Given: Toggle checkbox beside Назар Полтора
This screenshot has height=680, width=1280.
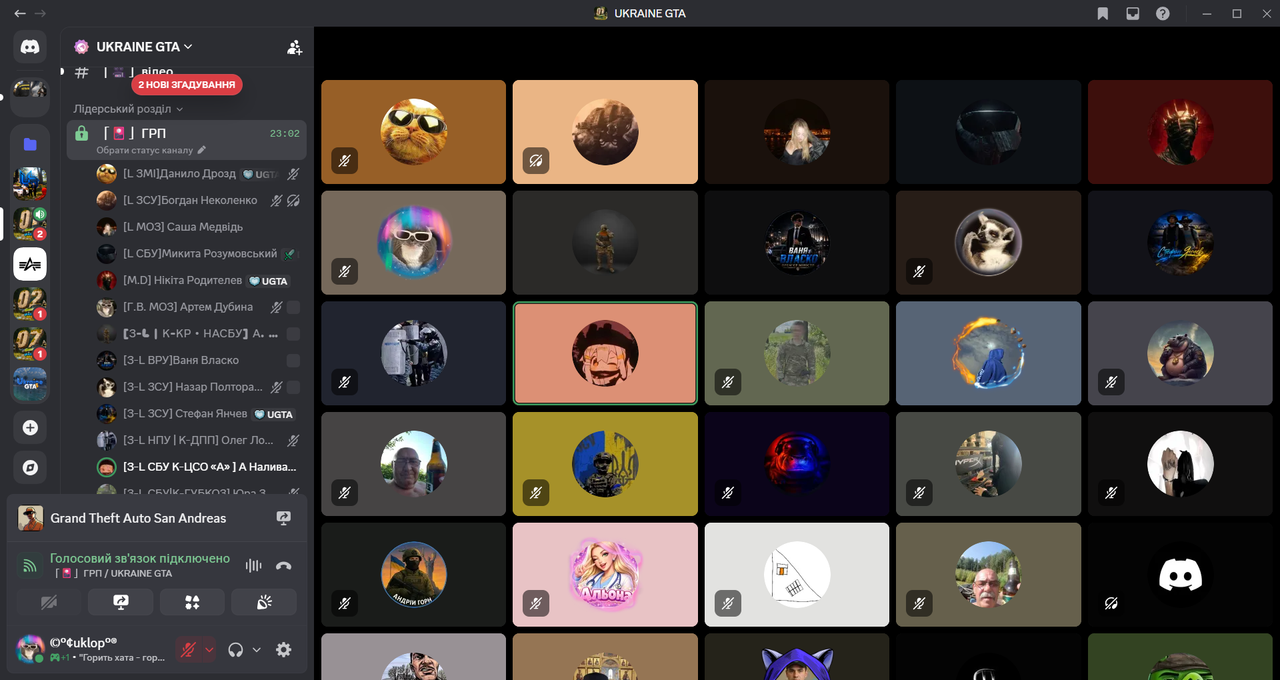Looking at the screenshot, I should pyautogui.click(x=293, y=387).
